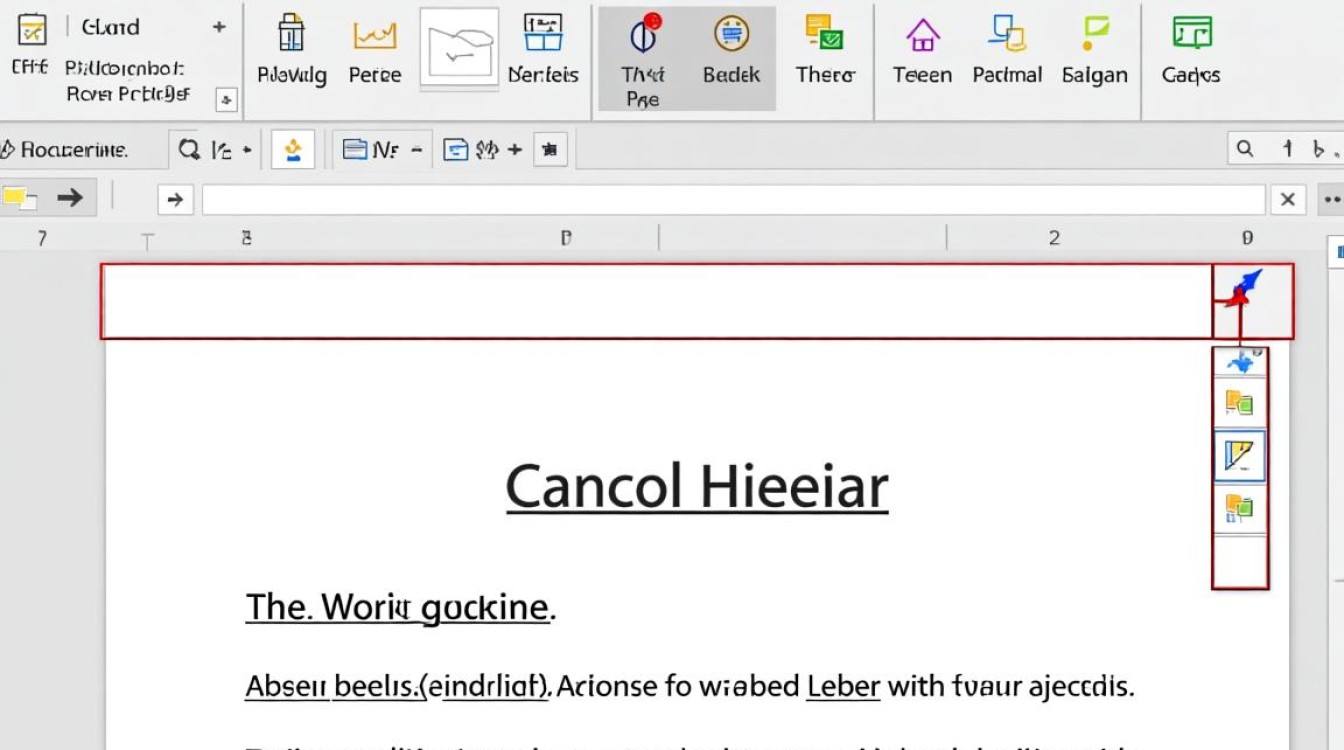This screenshot has width=1344, height=750.
Task: Click the small dialog launcher below Rover Pctlrg
Action: click(x=227, y=99)
